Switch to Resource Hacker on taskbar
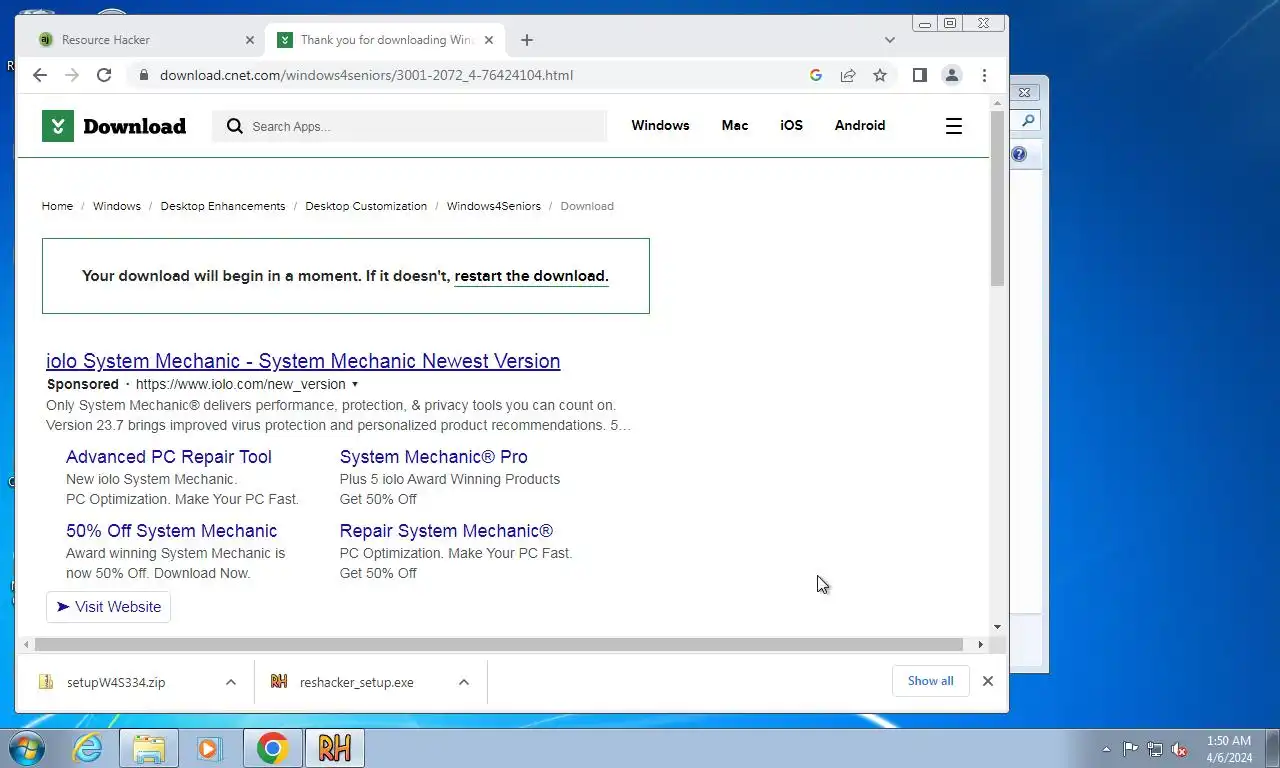 (335, 748)
